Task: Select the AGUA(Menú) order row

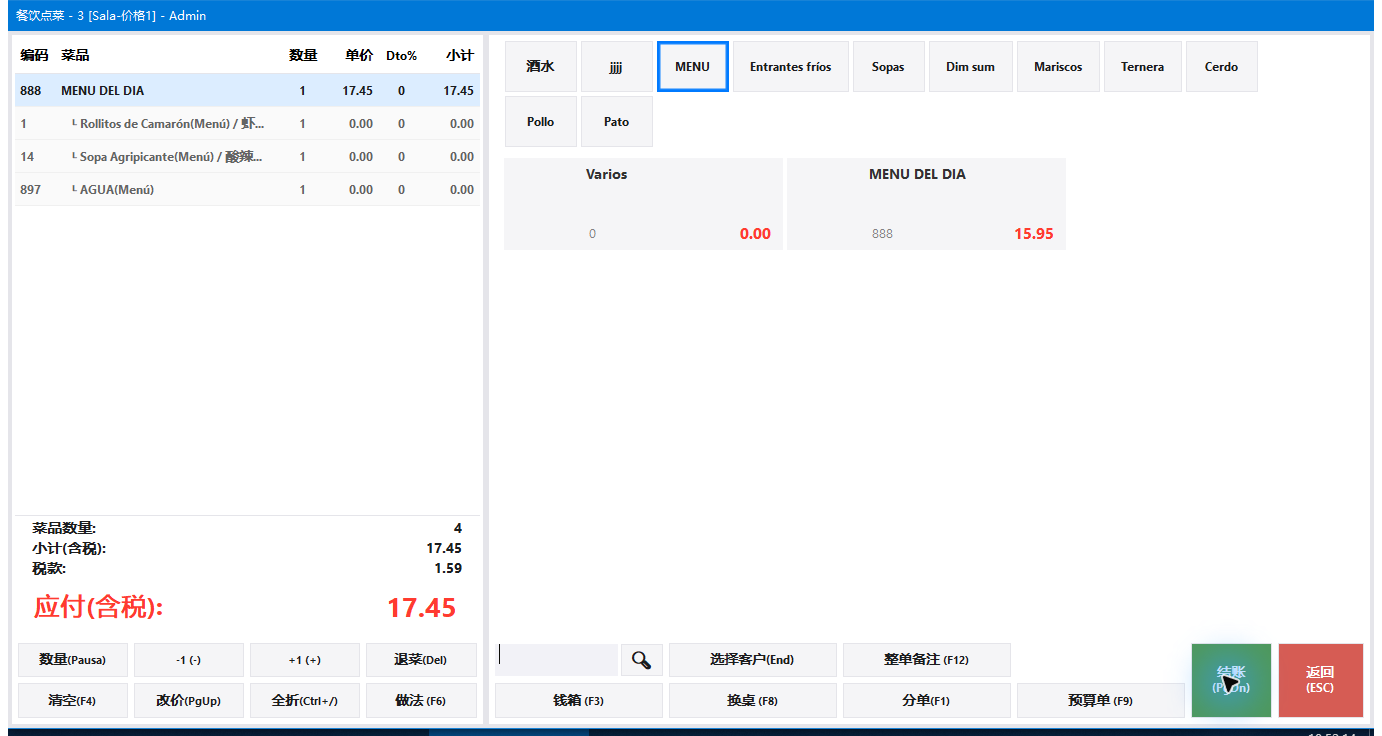Action: click(247, 190)
